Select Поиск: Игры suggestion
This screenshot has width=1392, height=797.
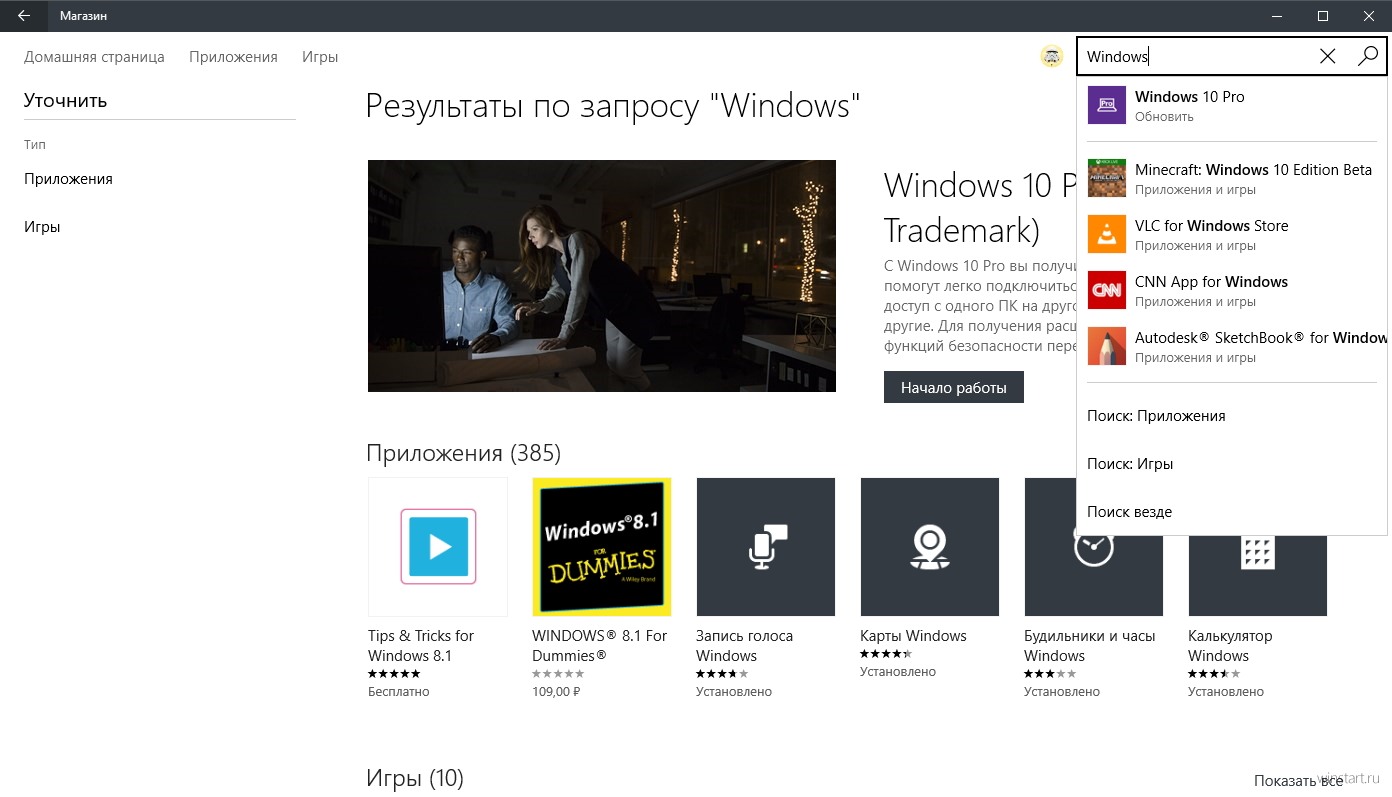click(x=1130, y=464)
